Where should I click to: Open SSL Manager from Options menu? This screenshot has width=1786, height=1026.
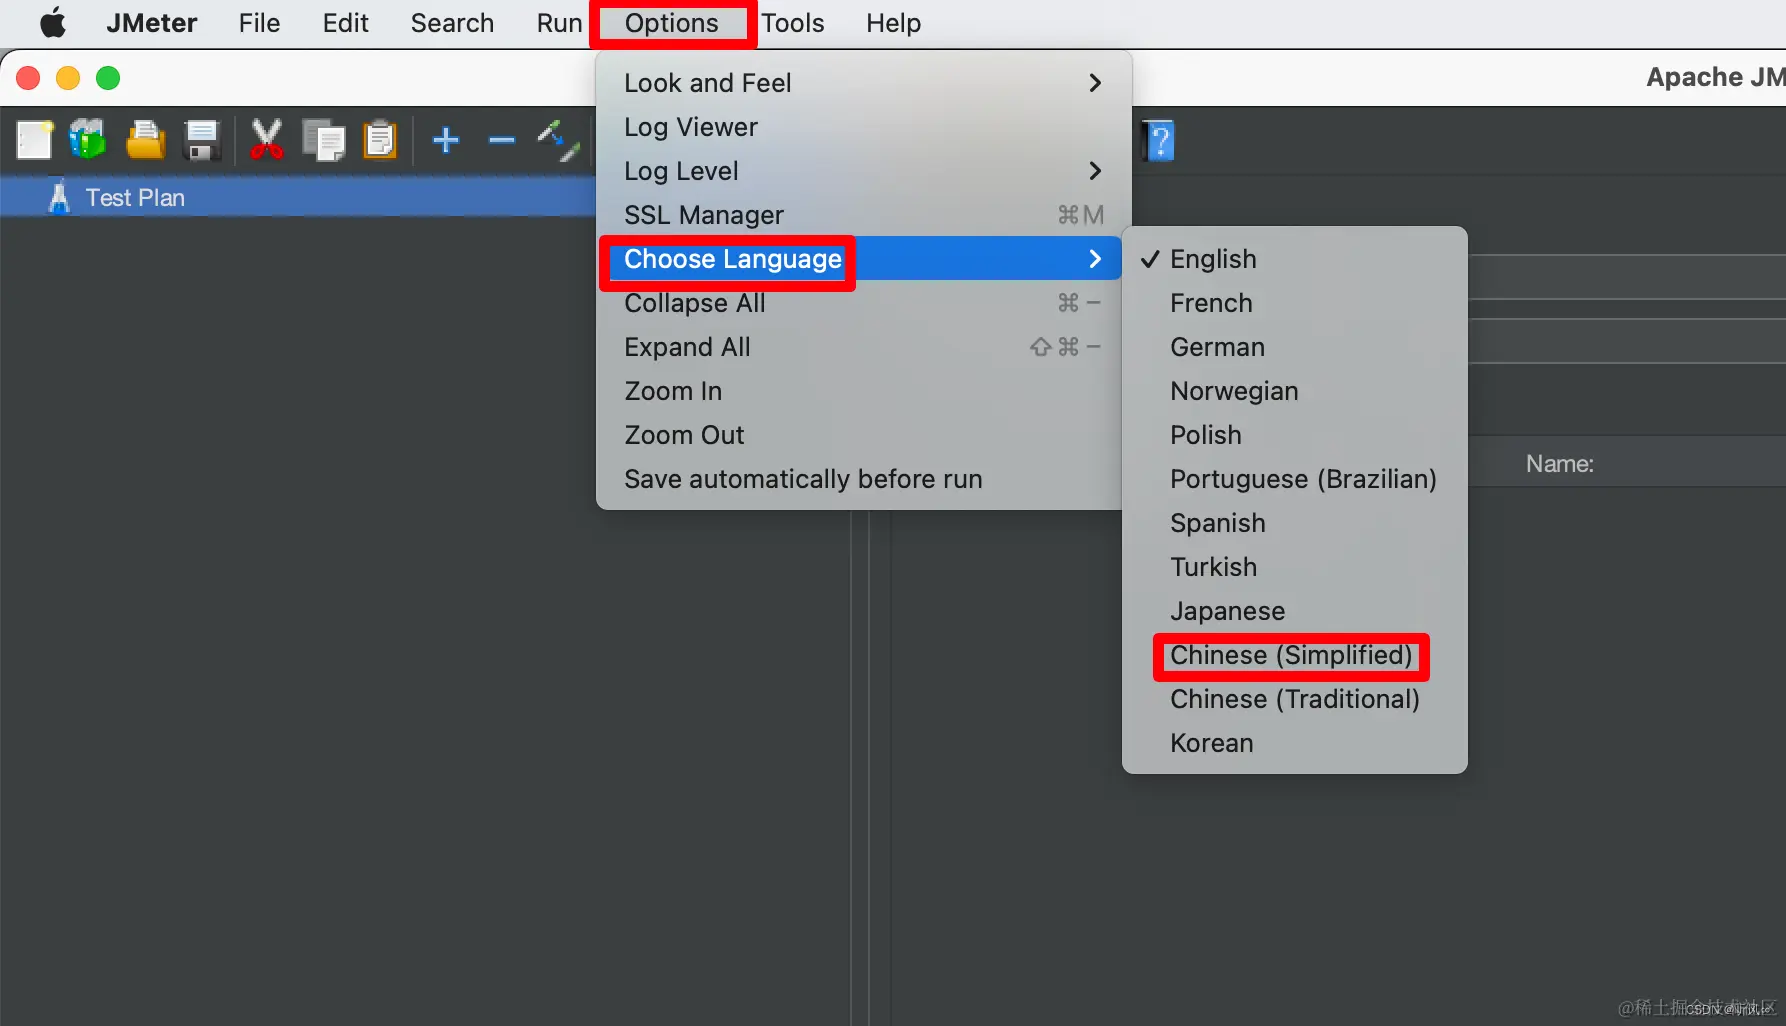(x=863, y=215)
